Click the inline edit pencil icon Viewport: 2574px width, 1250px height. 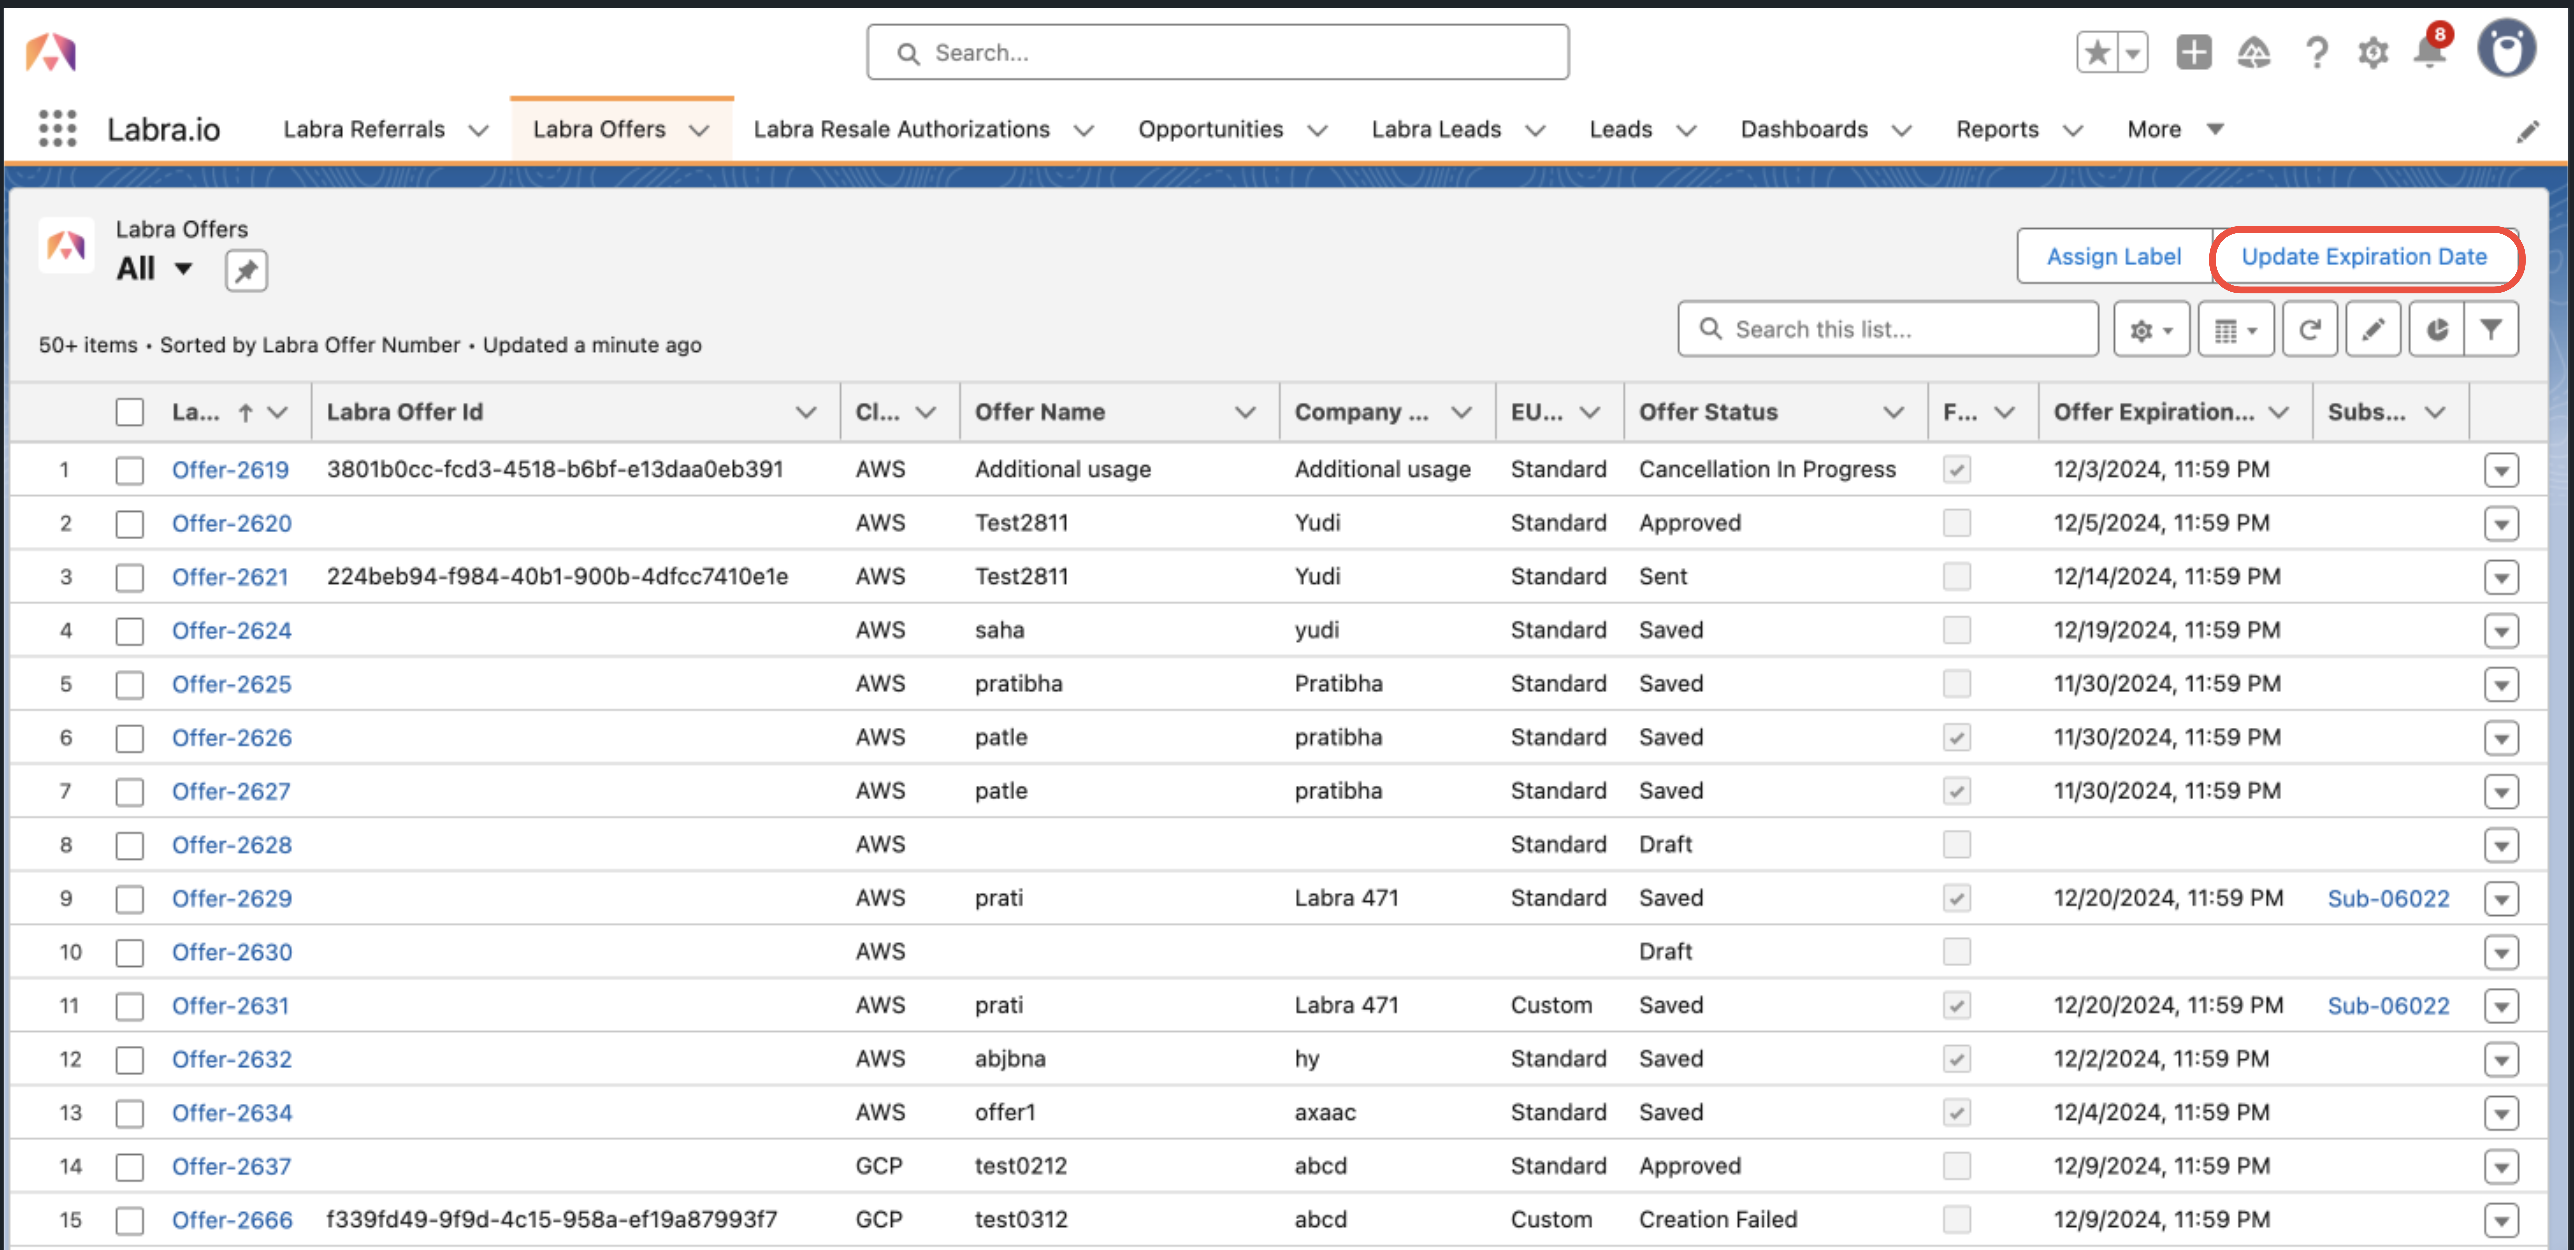click(x=2373, y=329)
